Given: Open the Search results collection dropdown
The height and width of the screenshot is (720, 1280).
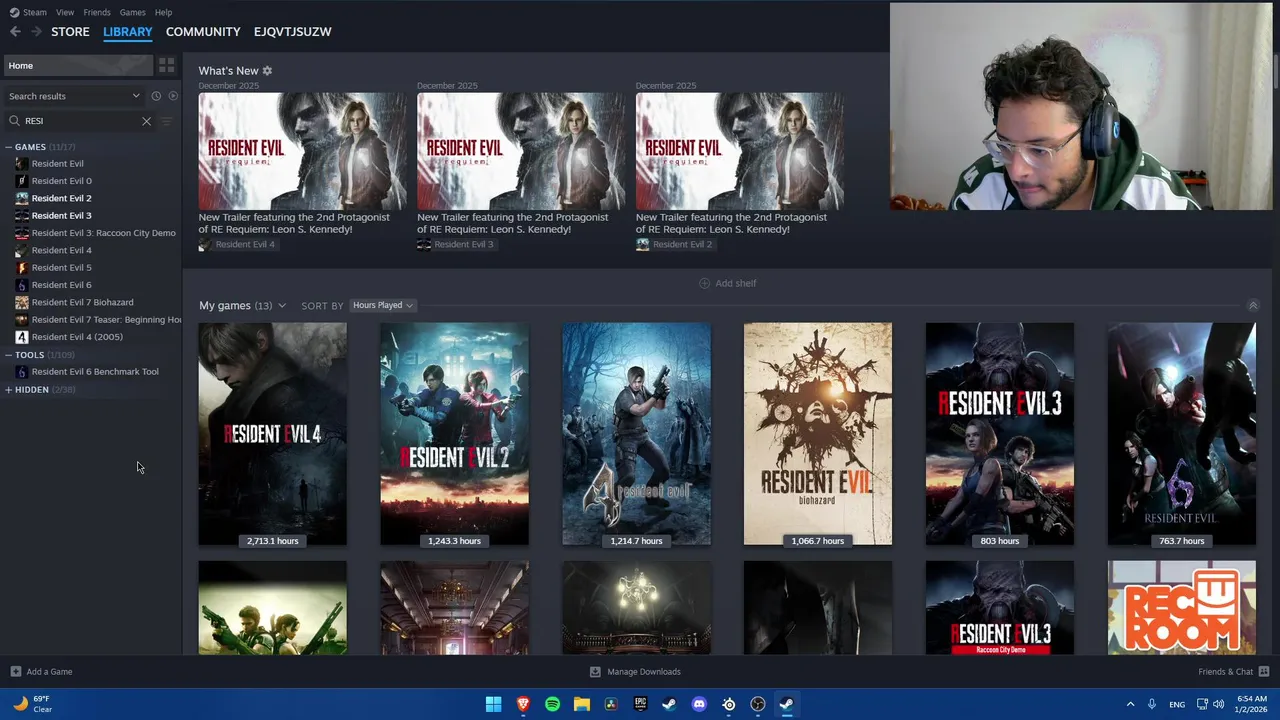Looking at the screenshot, I should click(x=74, y=96).
